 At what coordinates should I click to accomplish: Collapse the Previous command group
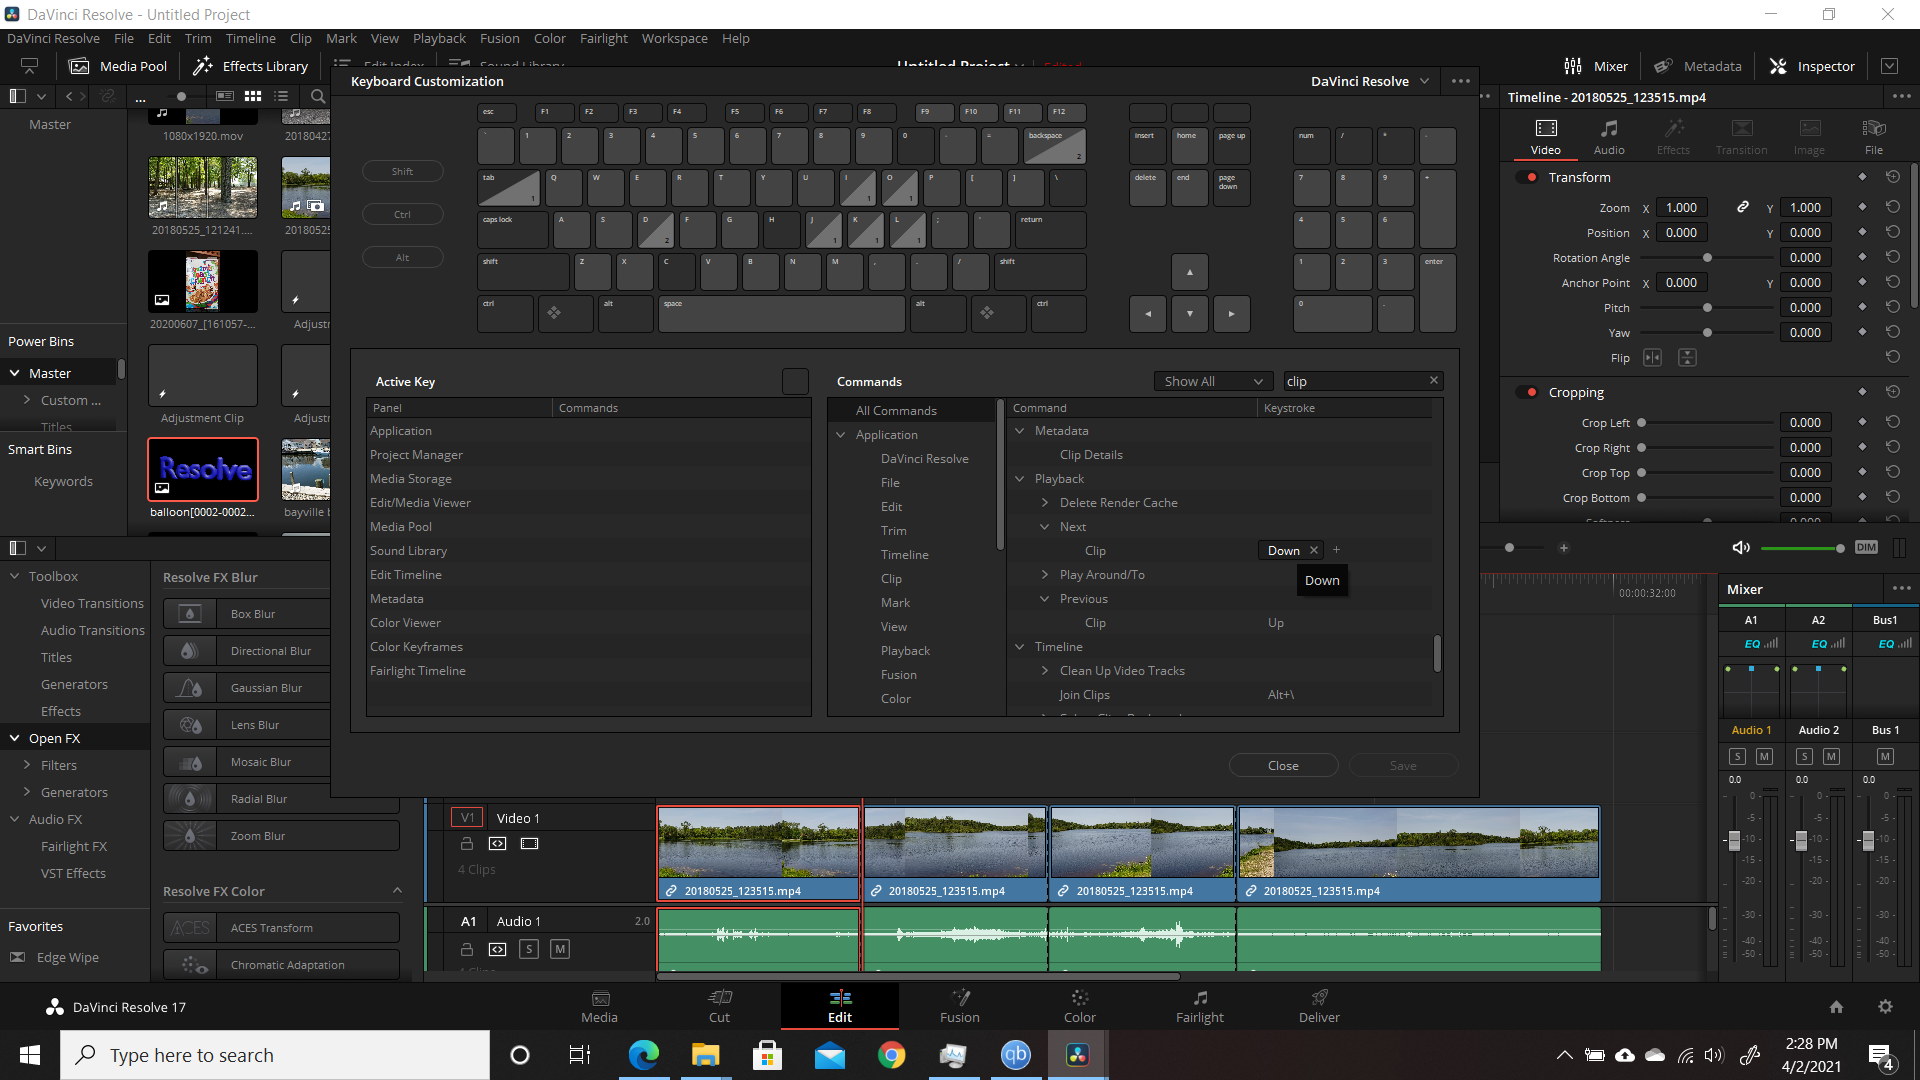tap(1045, 599)
